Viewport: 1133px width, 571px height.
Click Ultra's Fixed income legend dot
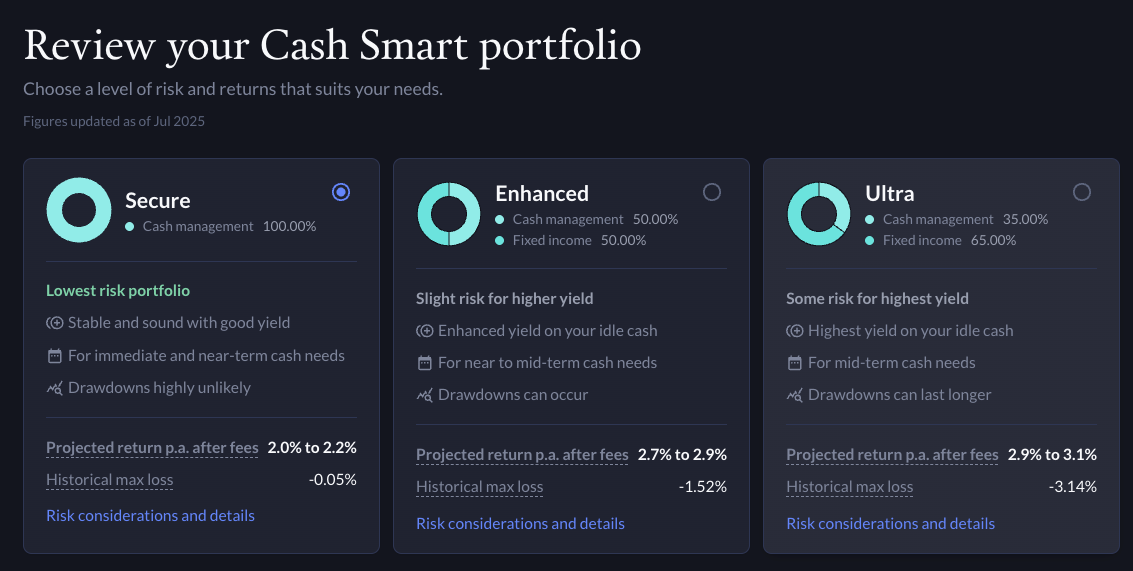coord(870,241)
